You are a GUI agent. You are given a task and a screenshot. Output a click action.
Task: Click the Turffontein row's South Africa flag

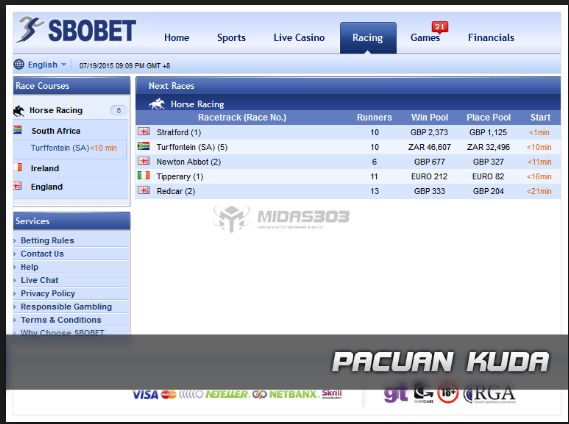click(144, 146)
